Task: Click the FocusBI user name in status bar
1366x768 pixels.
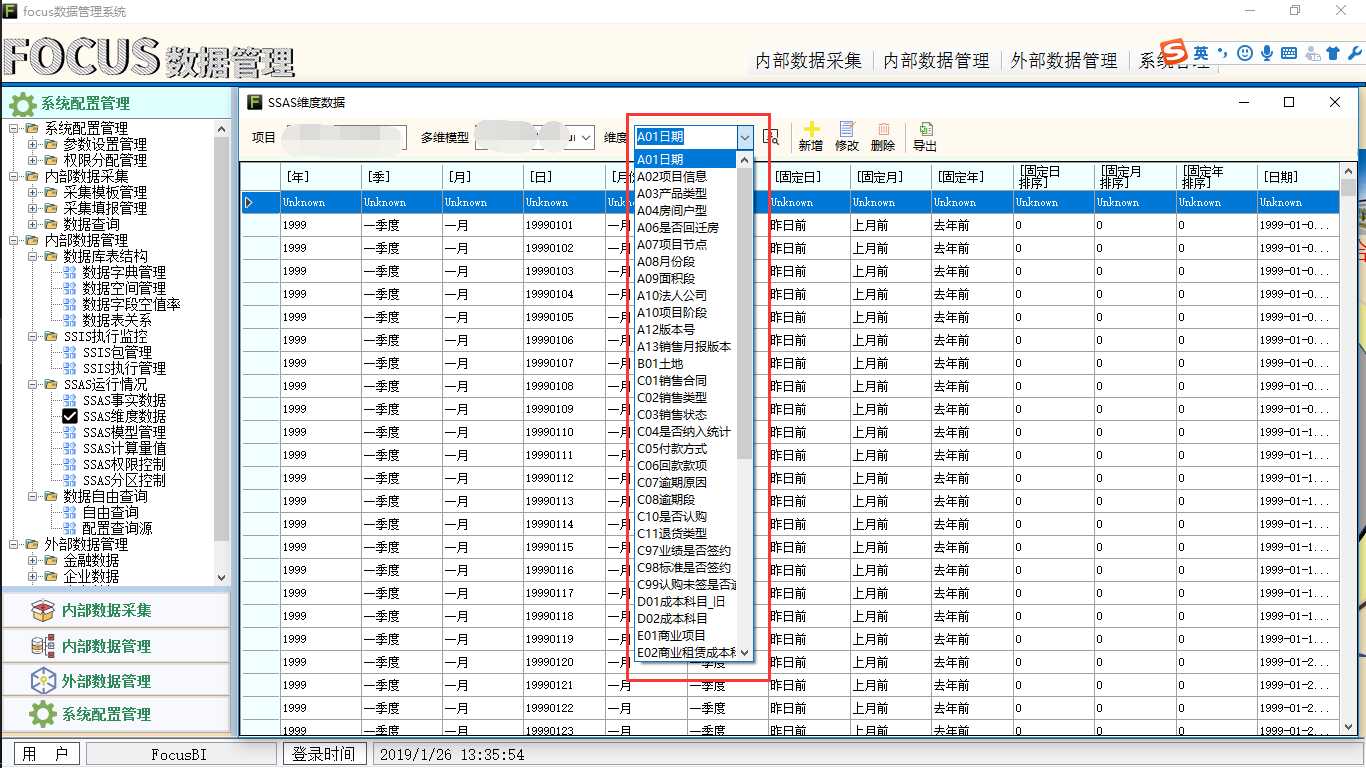Action: pyautogui.click(x=179, y=754)
